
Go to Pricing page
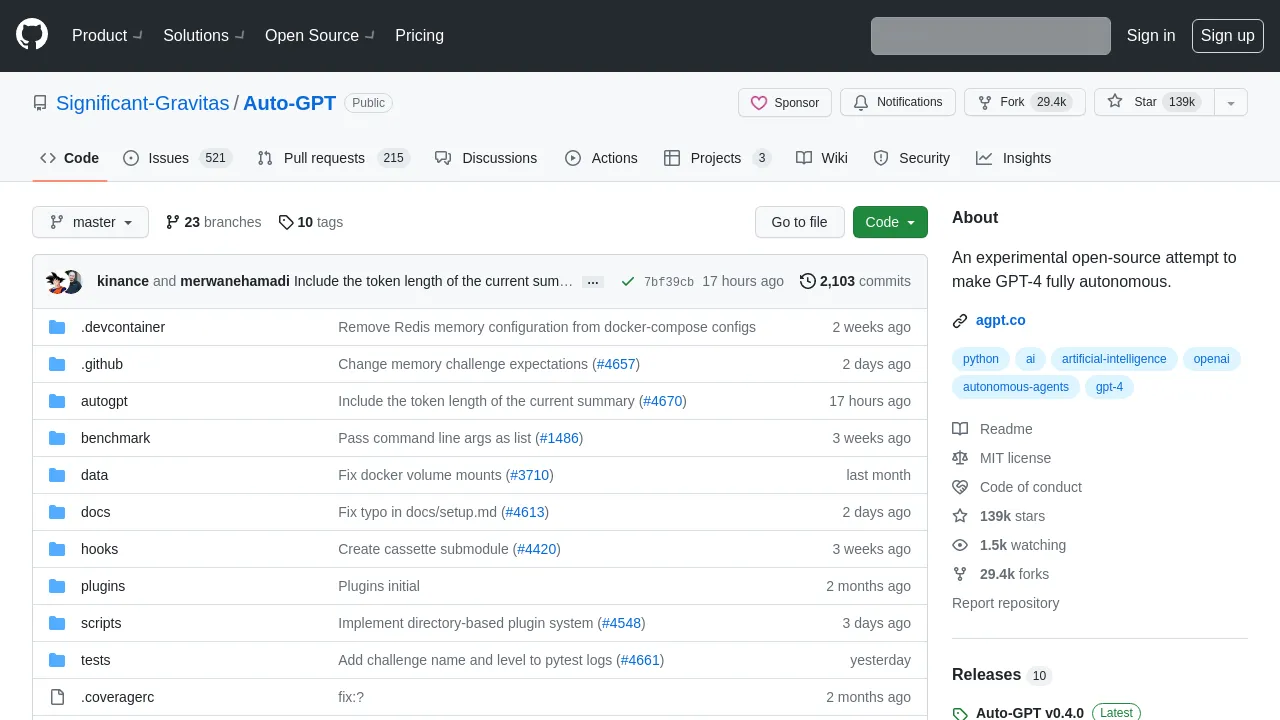[x=419, y=35]
